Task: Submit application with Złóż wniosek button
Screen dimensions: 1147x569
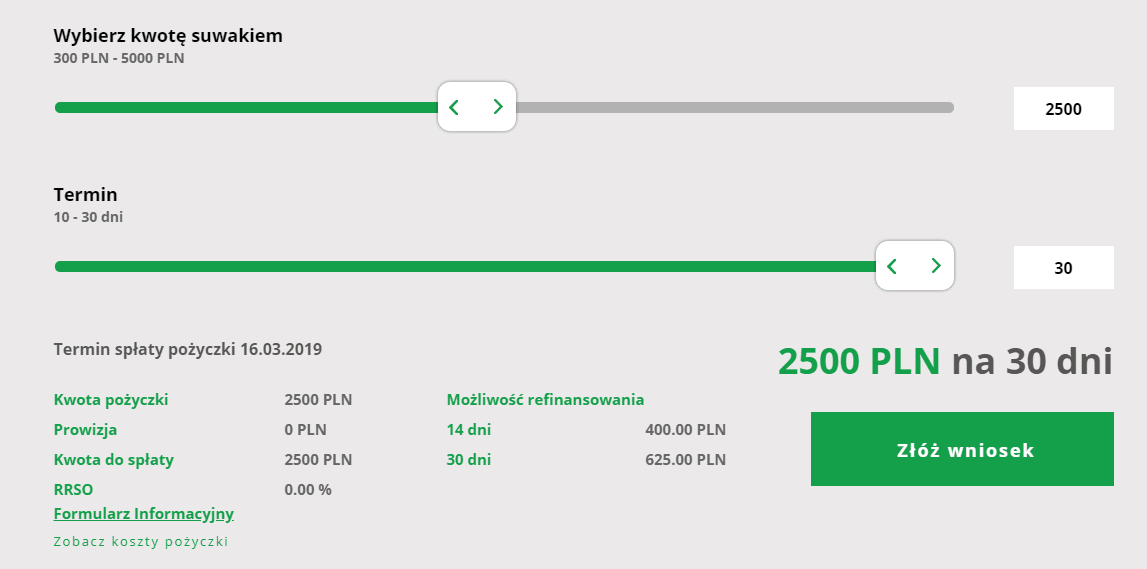Action: coord(962,449)
